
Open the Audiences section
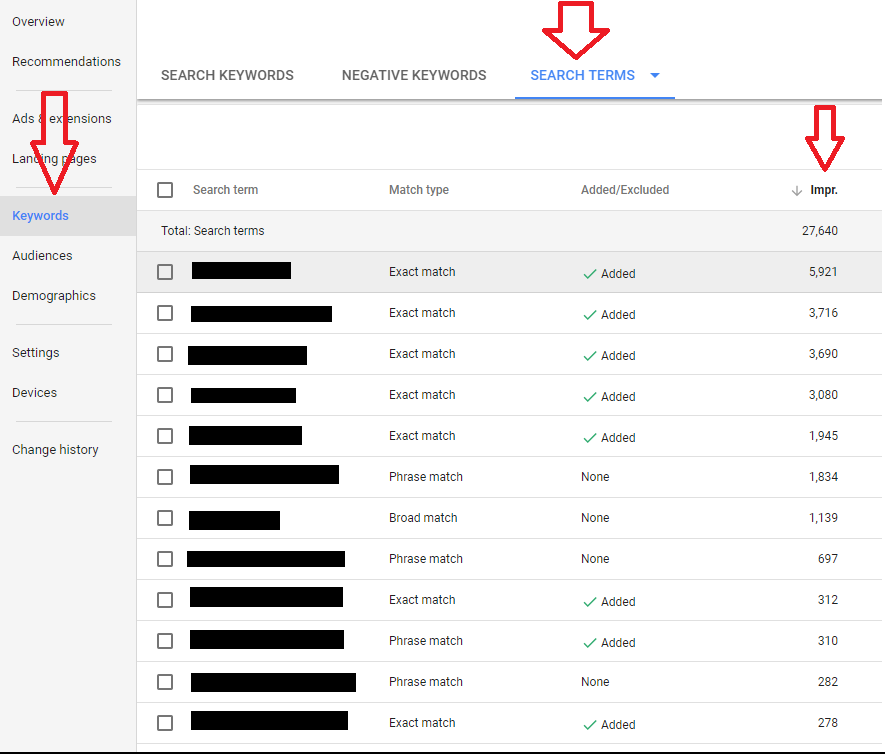(x=42, y=255)
